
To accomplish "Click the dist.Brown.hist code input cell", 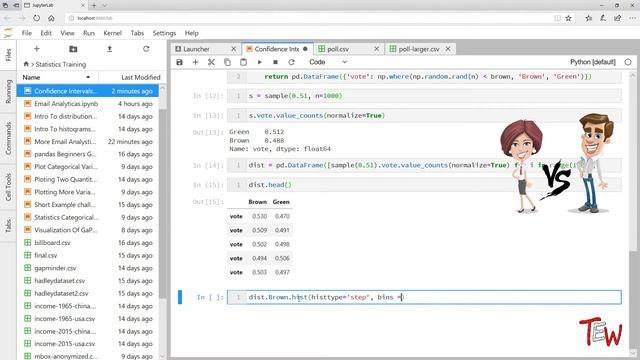I will tap(424, 297).
